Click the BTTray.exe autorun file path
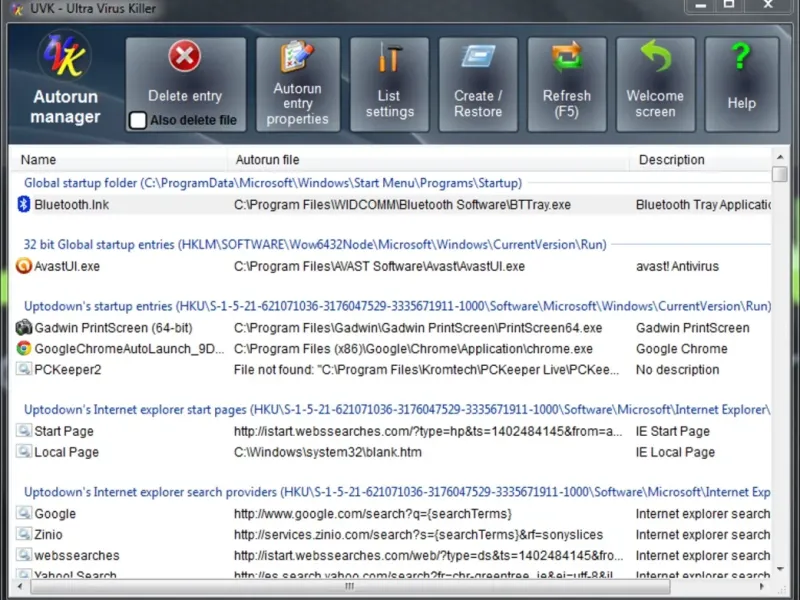Image resolution: width=800 pixels, height=600 pixels. pos(403,205)
